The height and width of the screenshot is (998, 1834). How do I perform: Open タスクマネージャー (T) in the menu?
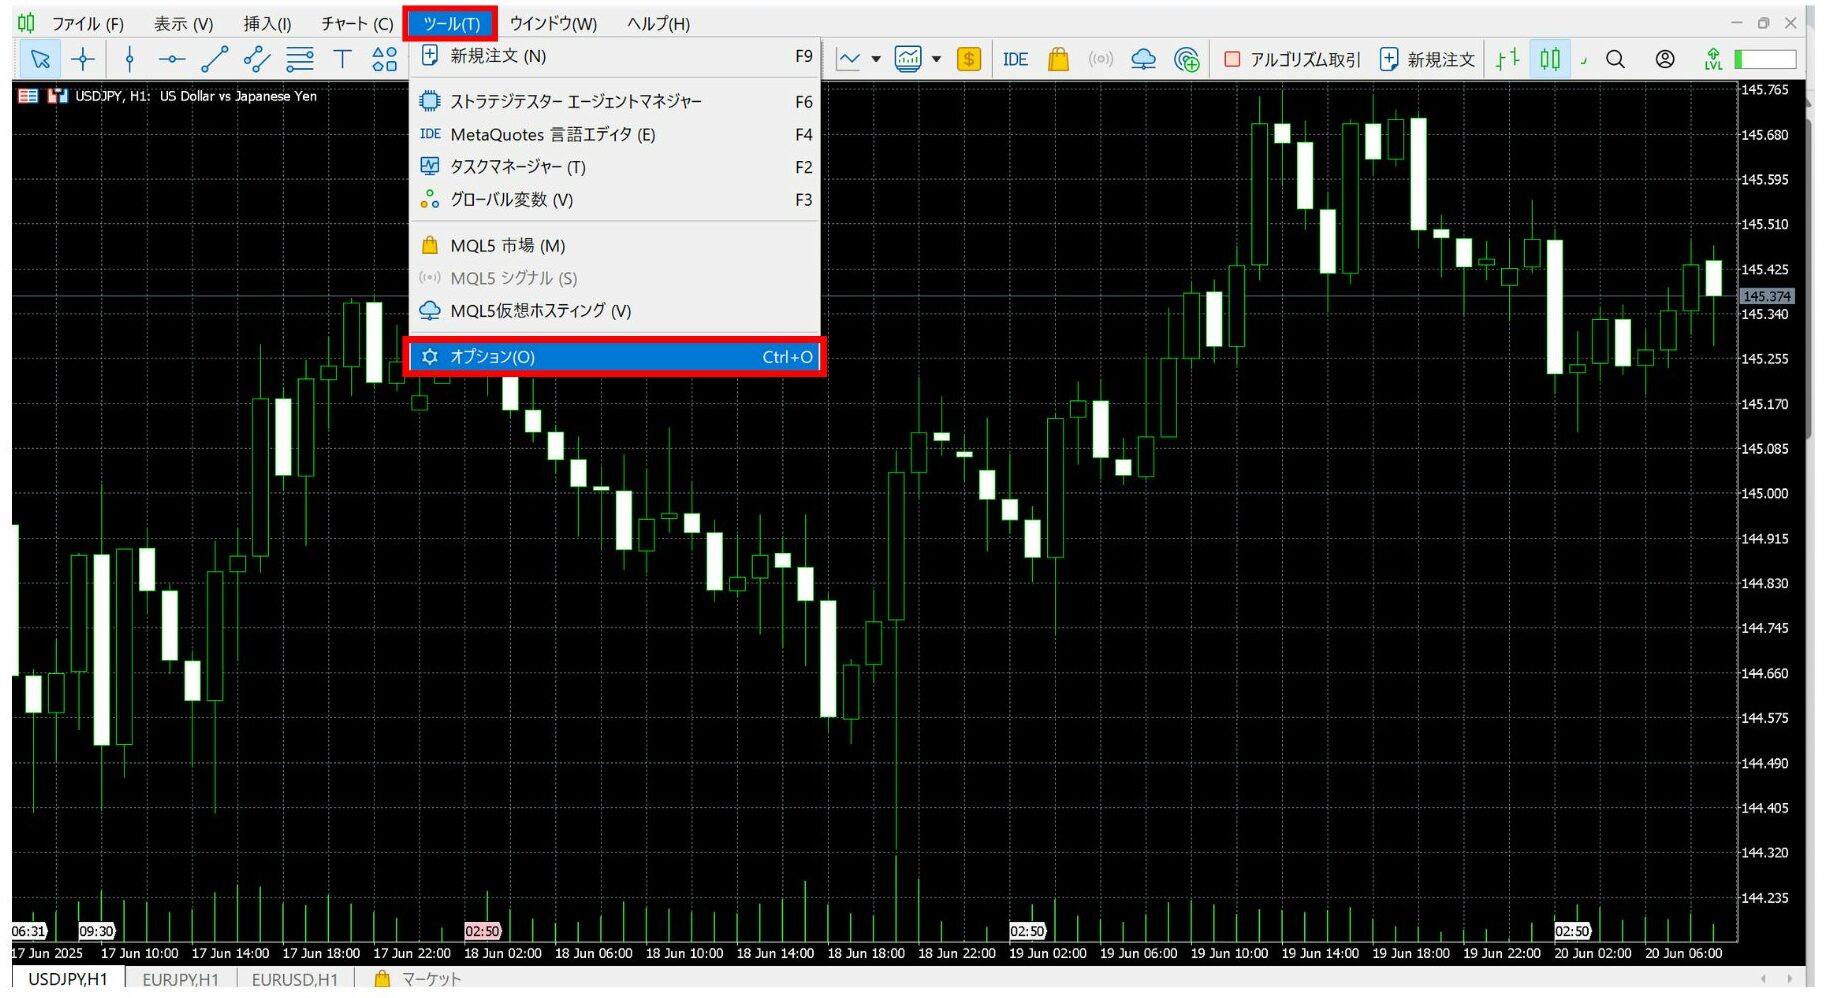click(517, 167)
